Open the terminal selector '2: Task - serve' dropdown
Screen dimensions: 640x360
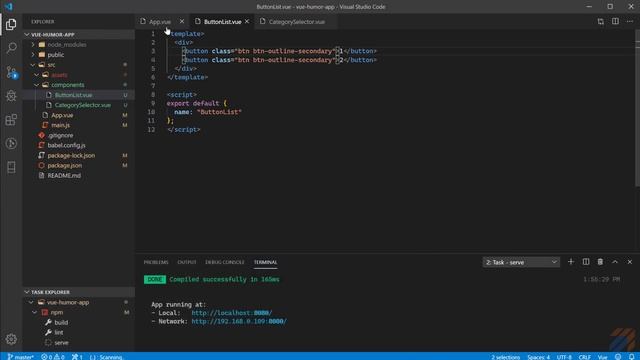click(x=521, y=262)
